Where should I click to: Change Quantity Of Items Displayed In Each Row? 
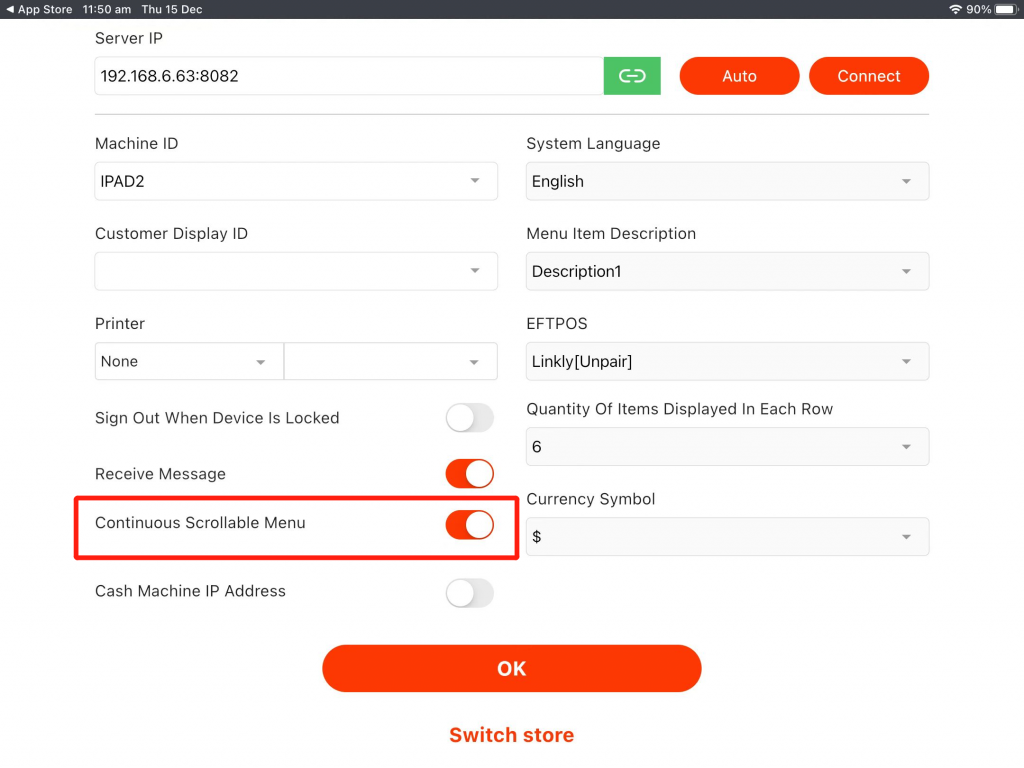(x=727, y=447)
